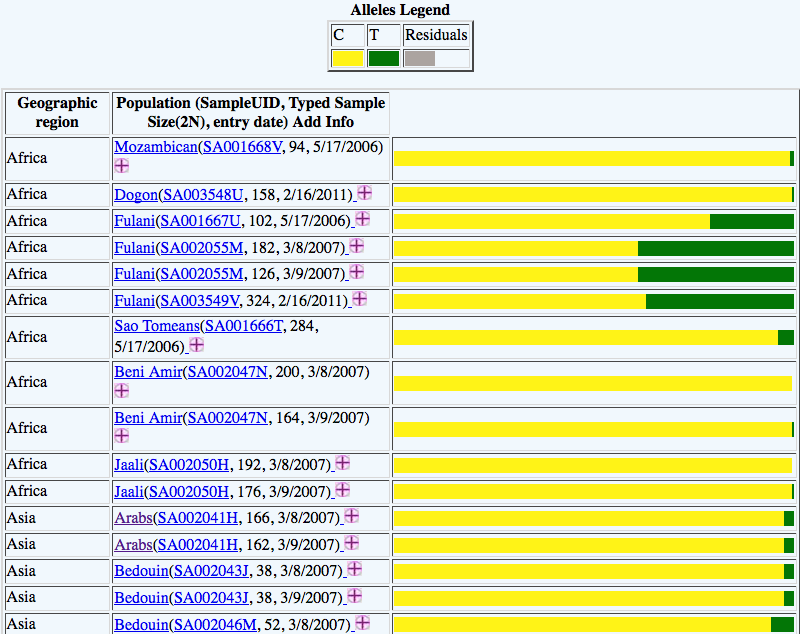Open Add Info icon for Fulani SA001667U
800x634 pixels.
coord(362,219)
